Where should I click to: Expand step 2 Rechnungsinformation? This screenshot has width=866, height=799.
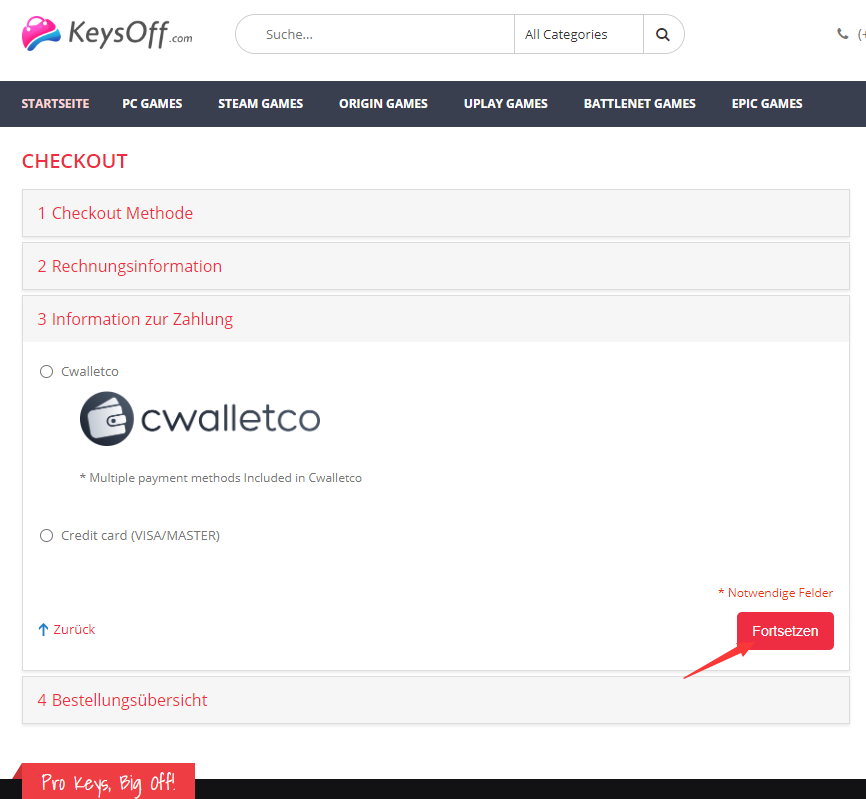436,266
